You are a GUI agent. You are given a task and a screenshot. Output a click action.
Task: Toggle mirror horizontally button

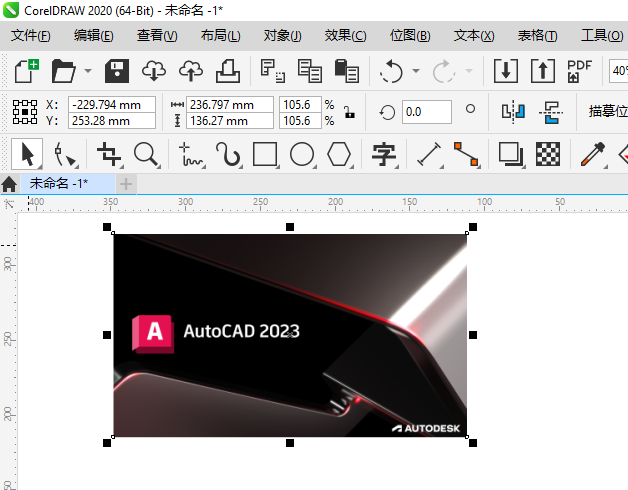[513, 111]
